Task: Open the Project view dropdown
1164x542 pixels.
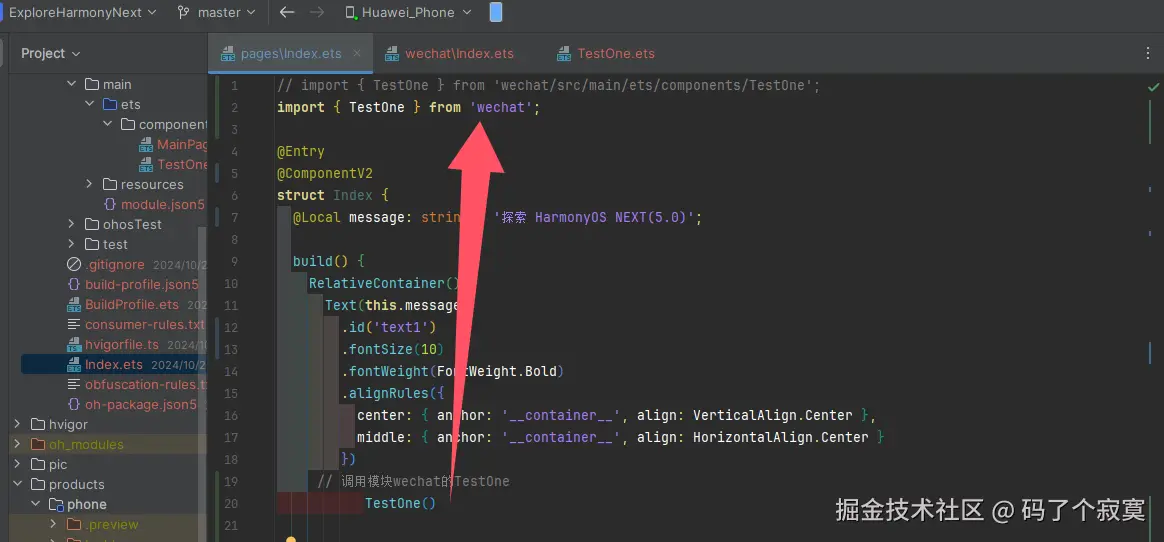Action: click(50, 53)
